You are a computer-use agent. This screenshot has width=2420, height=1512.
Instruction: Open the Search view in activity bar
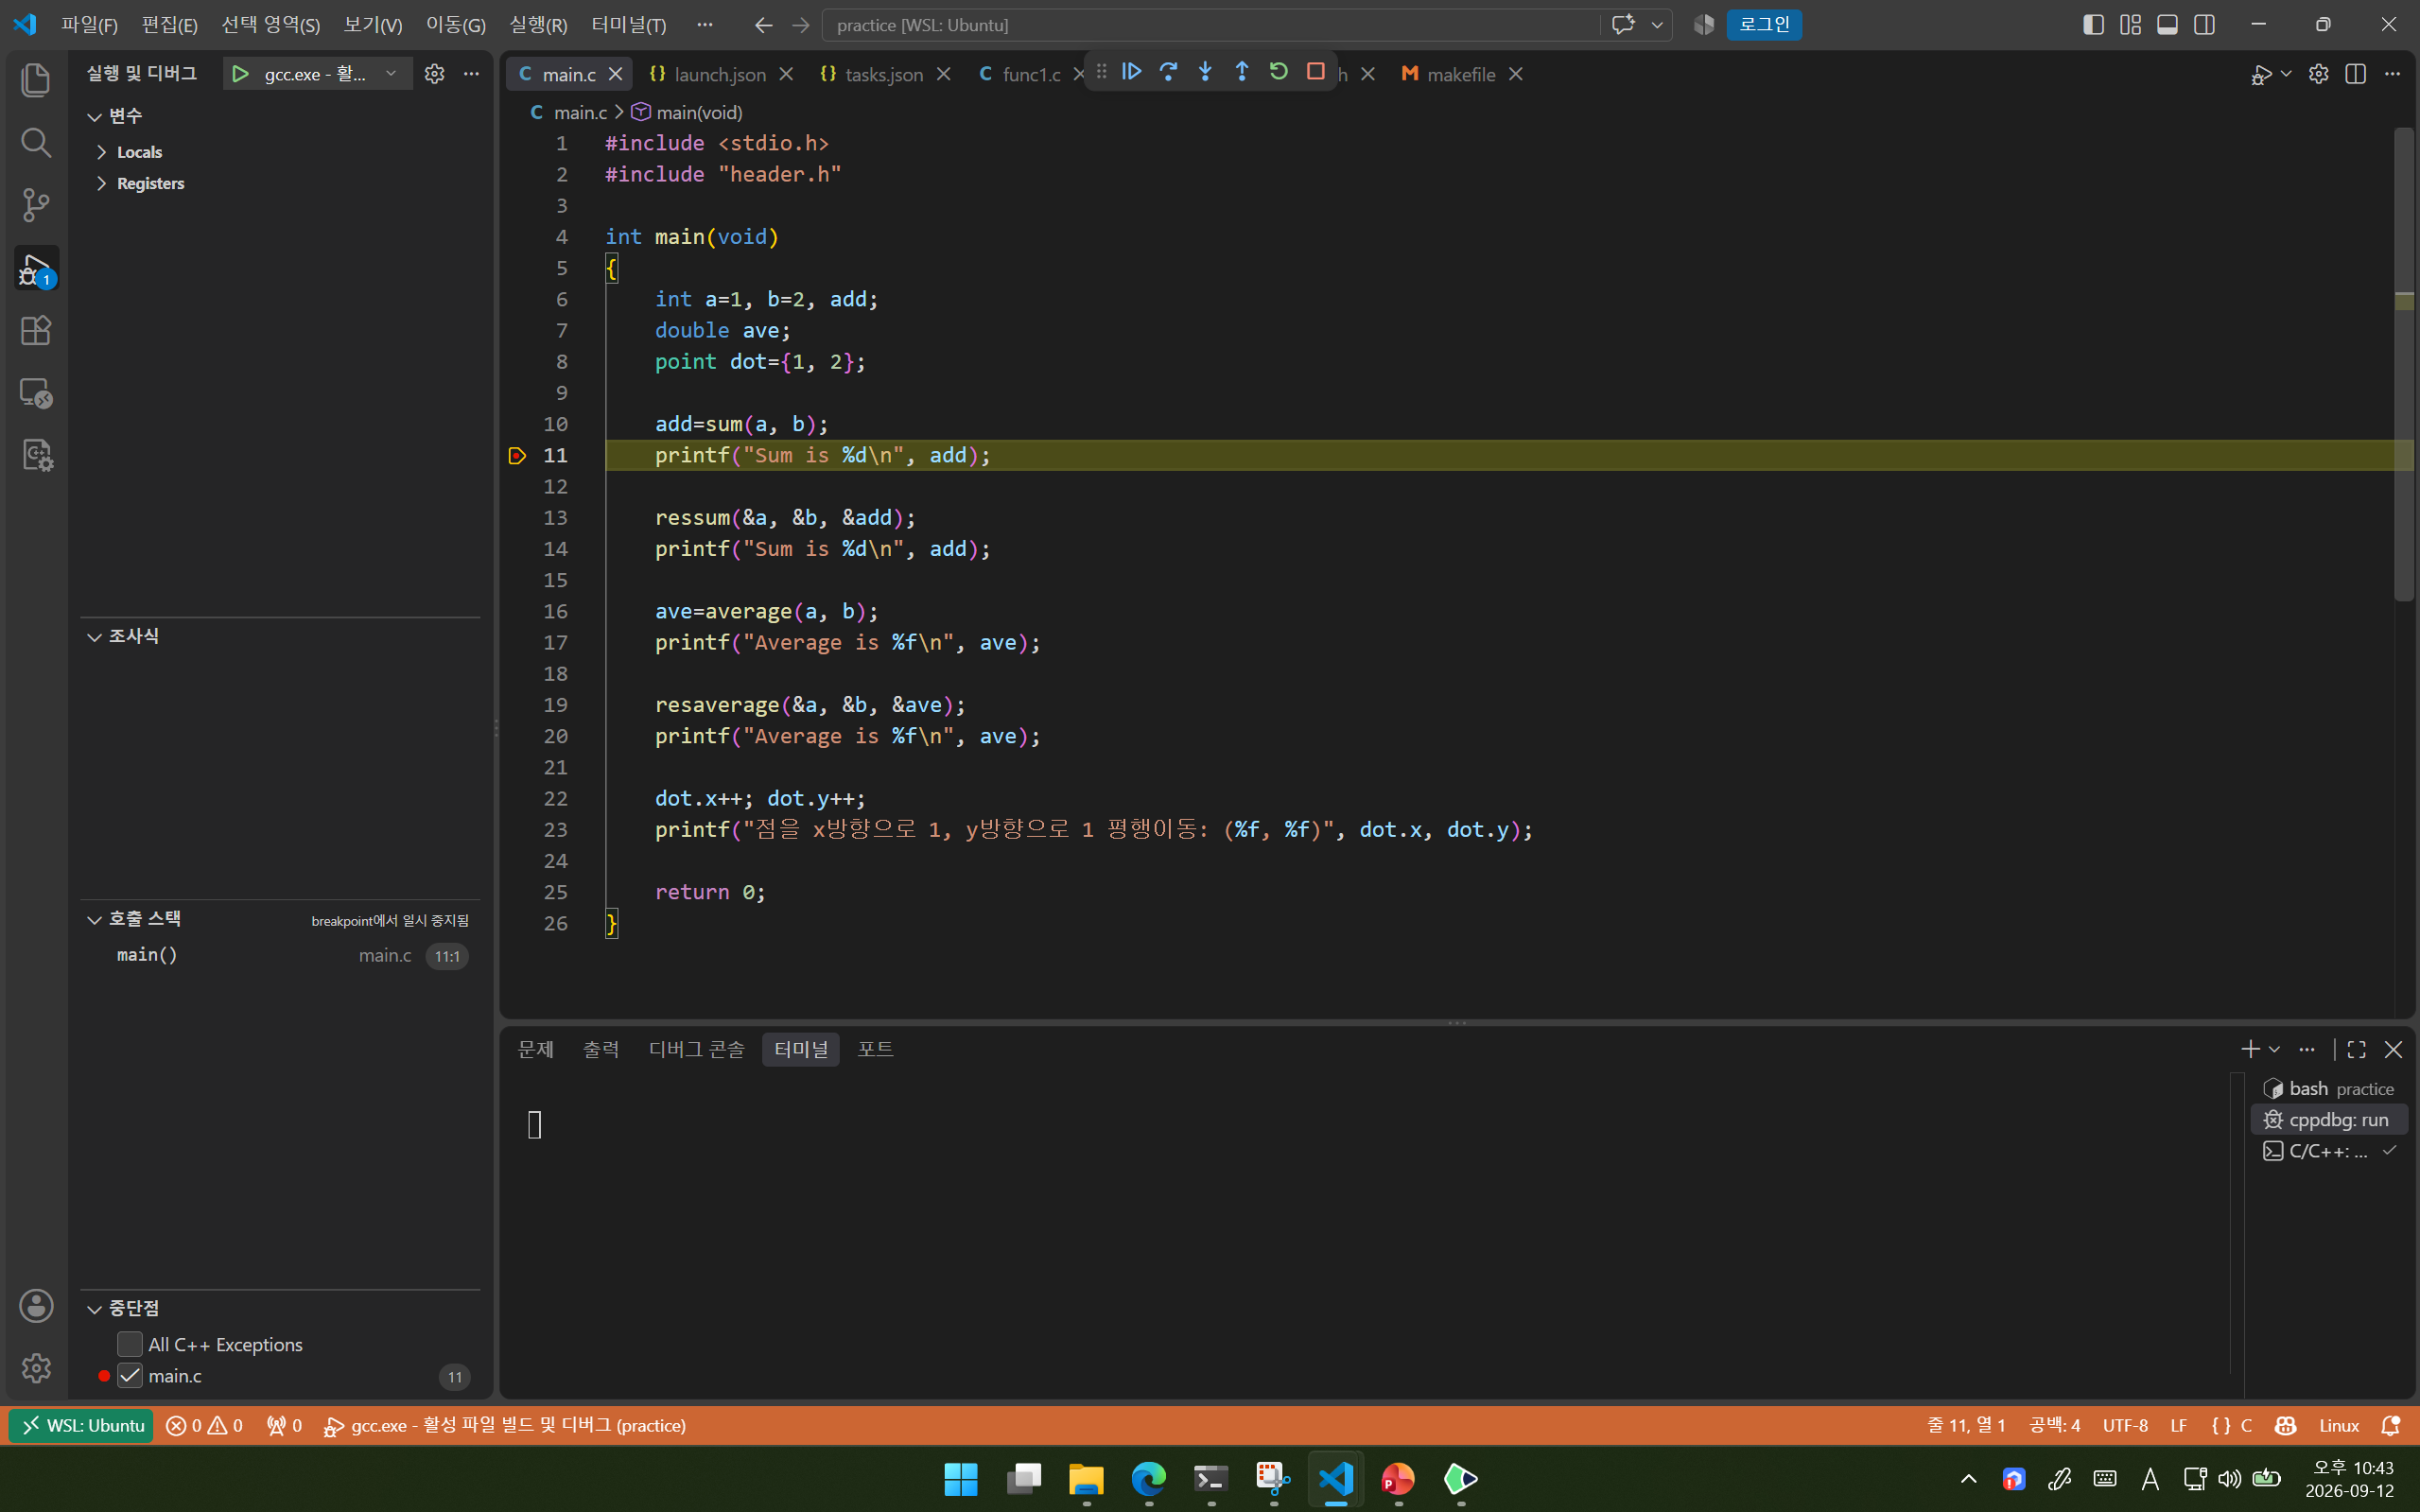(x=36, y=143)
